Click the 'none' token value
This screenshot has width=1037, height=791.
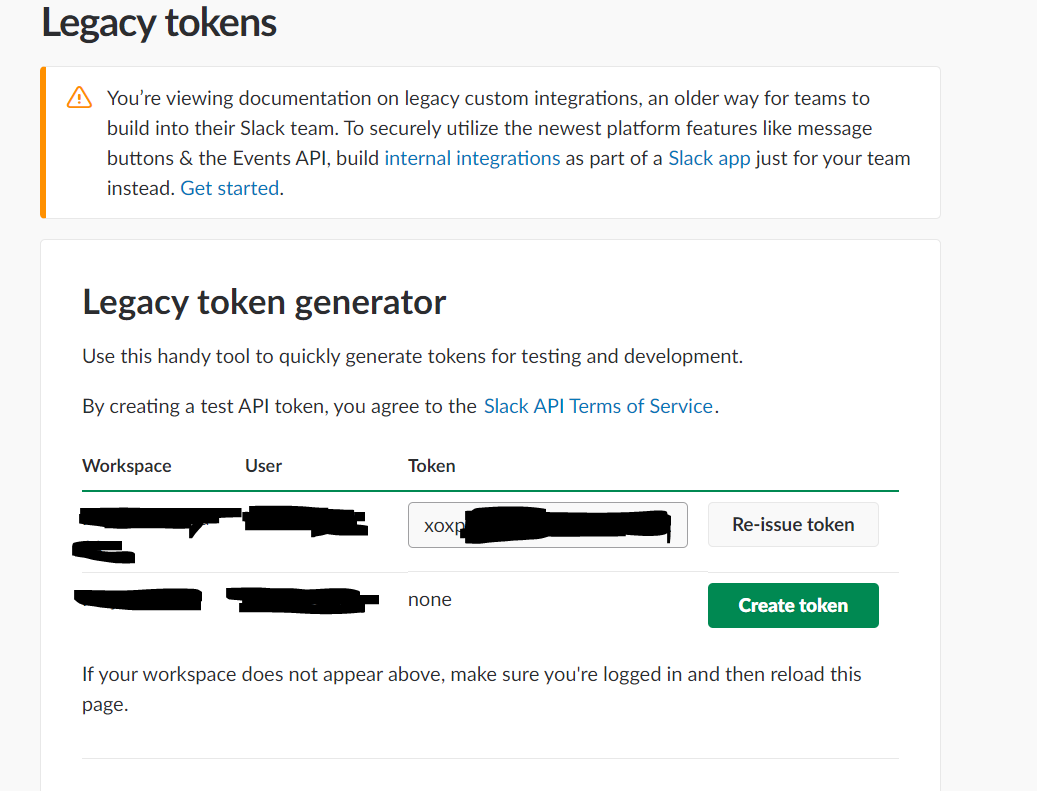tap(430, 600)
